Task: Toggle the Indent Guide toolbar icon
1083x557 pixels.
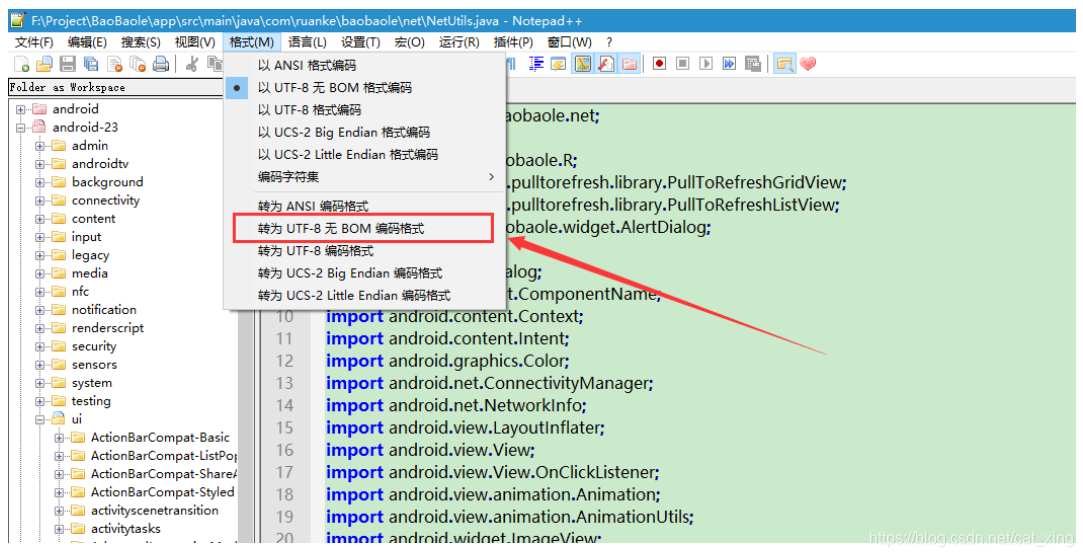Action: coord(536,64)
